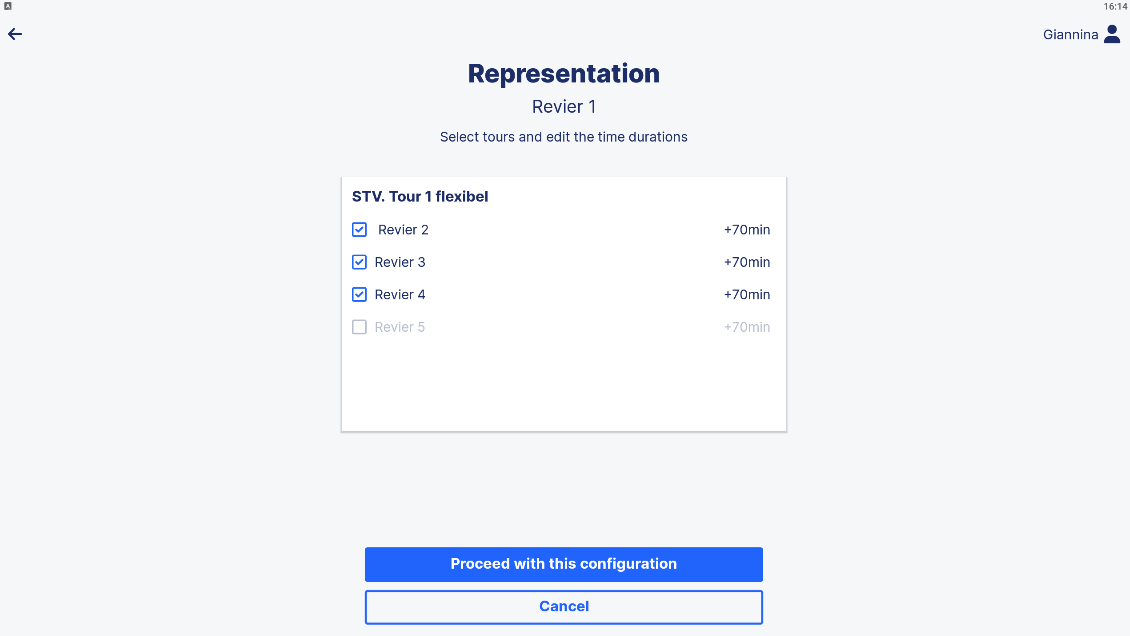Image resolution: width=1130 pixels, height=636 pixels.
Task: Select the Revier 2 label
Action: 403,230
